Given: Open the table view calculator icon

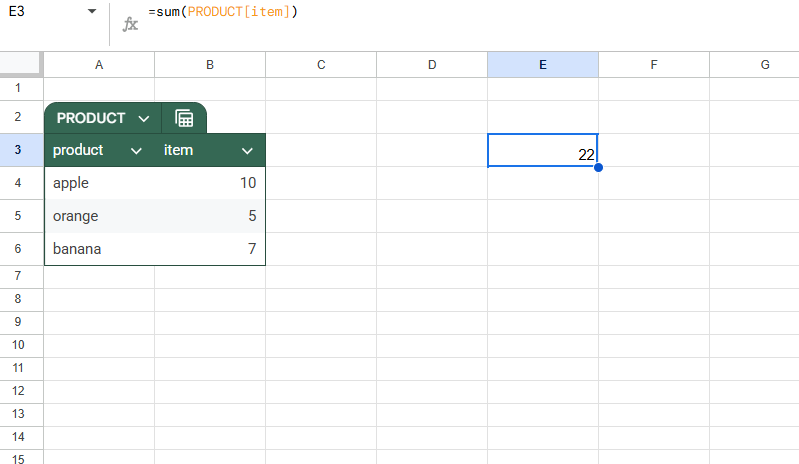Looking at the screenshot, I should pyautogui.click(x=184, y=118).
